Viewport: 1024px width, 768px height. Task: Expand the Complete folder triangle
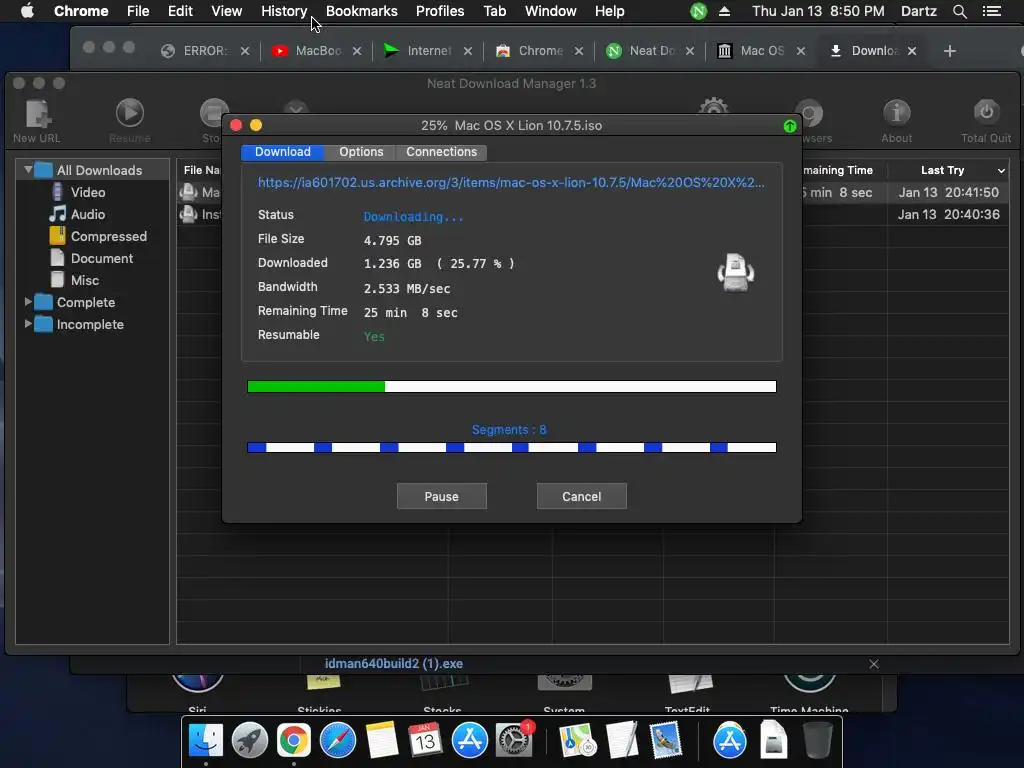coord(28,302)
